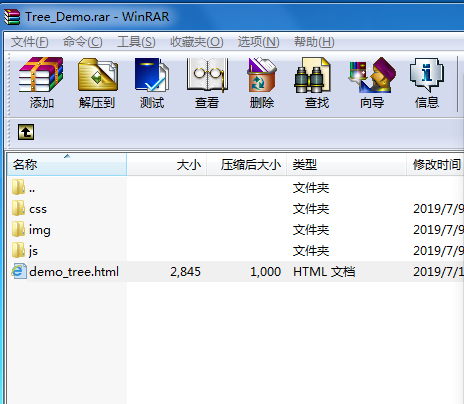This screenshot has height=404, width=464.
Task: Click the 'HTML 文档' type cell
Action: (x=324, y=272)
